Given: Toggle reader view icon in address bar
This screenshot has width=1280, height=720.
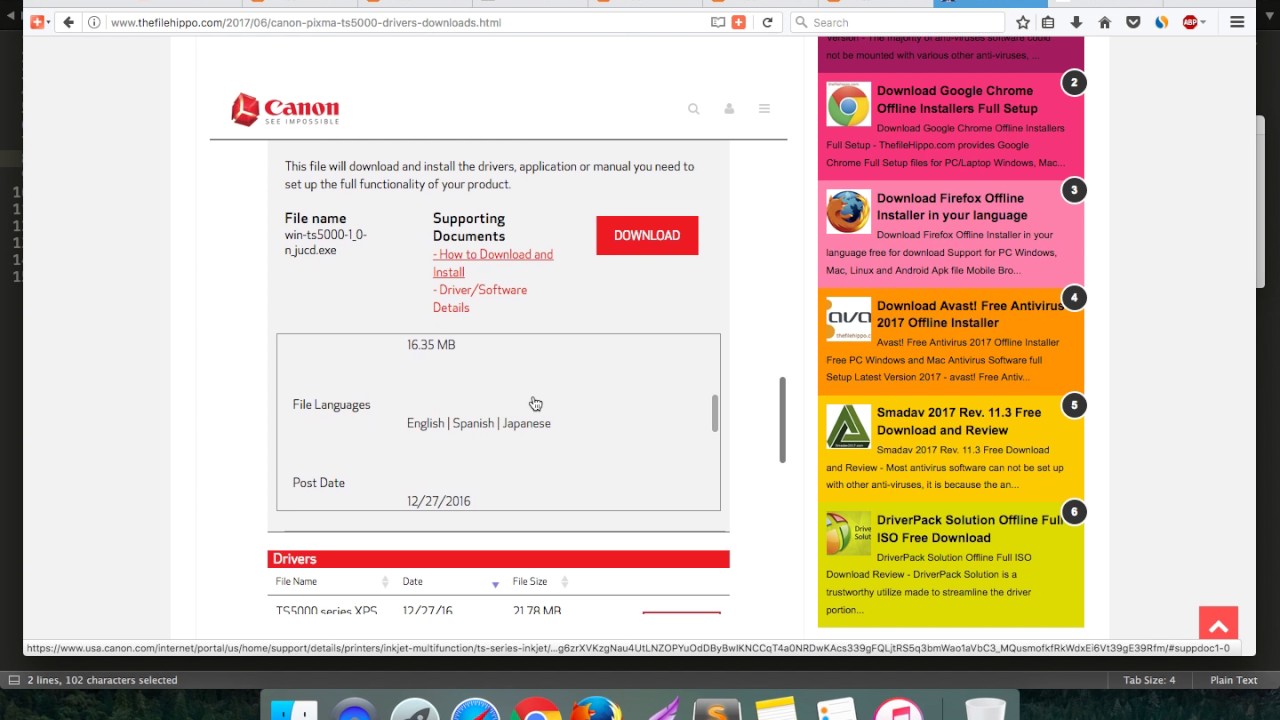Looking at the screenshot, I should click(x=718, y=22).
